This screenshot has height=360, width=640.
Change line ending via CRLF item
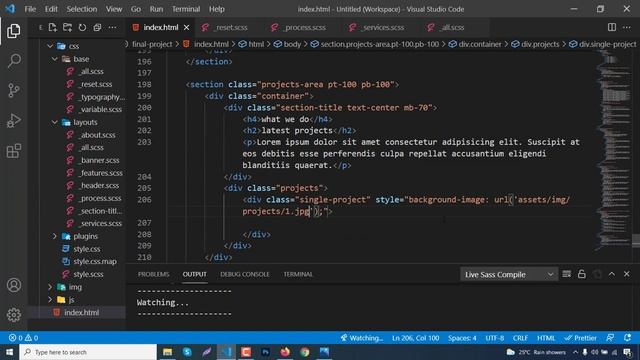click(520, 338)
